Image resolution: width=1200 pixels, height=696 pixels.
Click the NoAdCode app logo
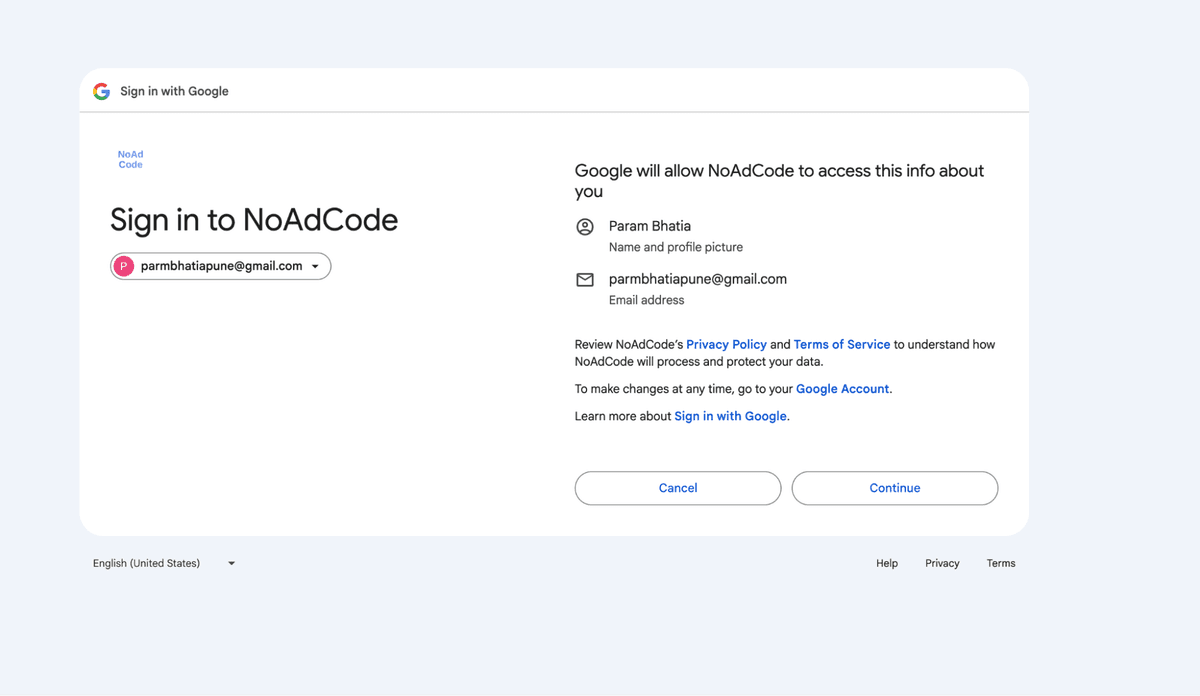pos(130,160)
